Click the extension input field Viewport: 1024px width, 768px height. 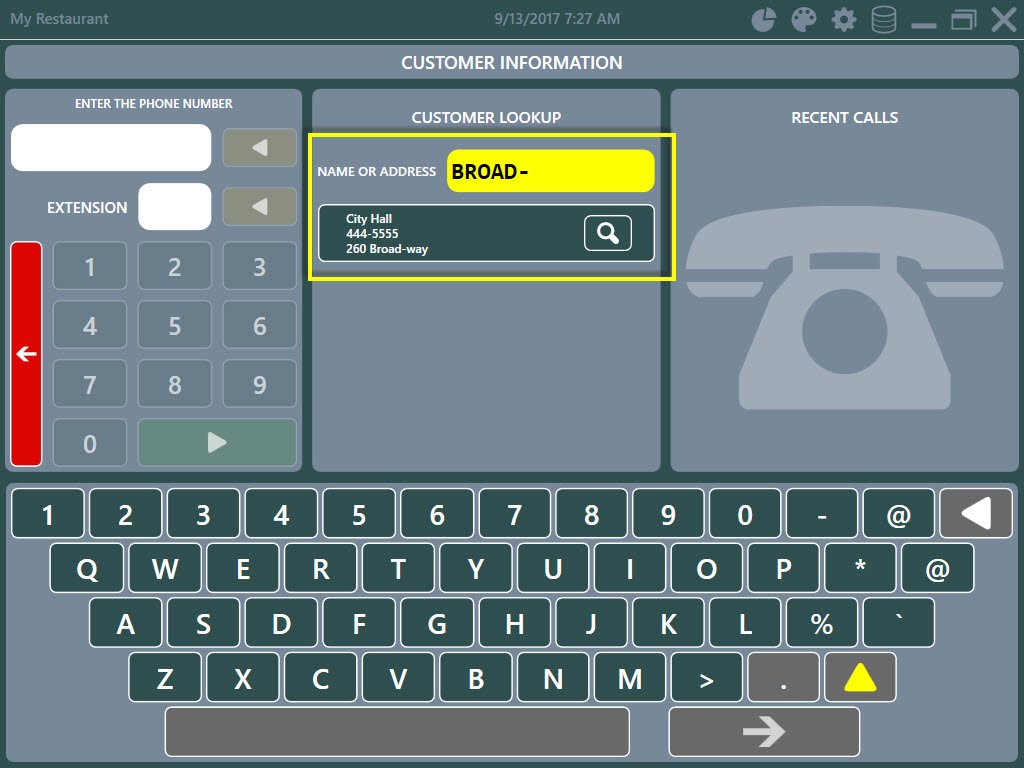175,207
